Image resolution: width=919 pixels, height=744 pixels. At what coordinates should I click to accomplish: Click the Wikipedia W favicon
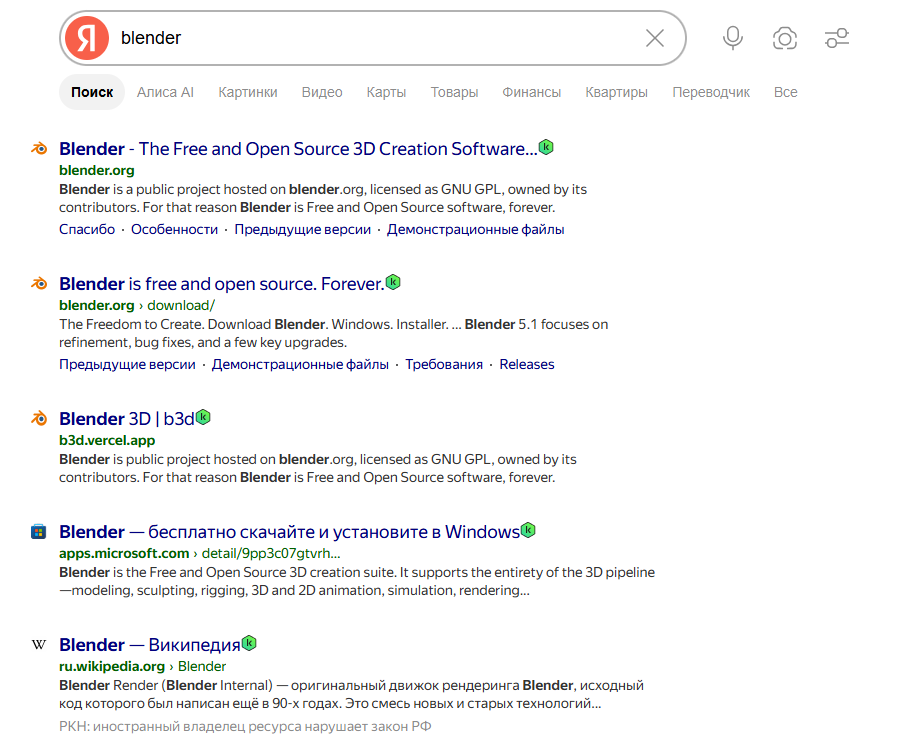click(39, 645)
